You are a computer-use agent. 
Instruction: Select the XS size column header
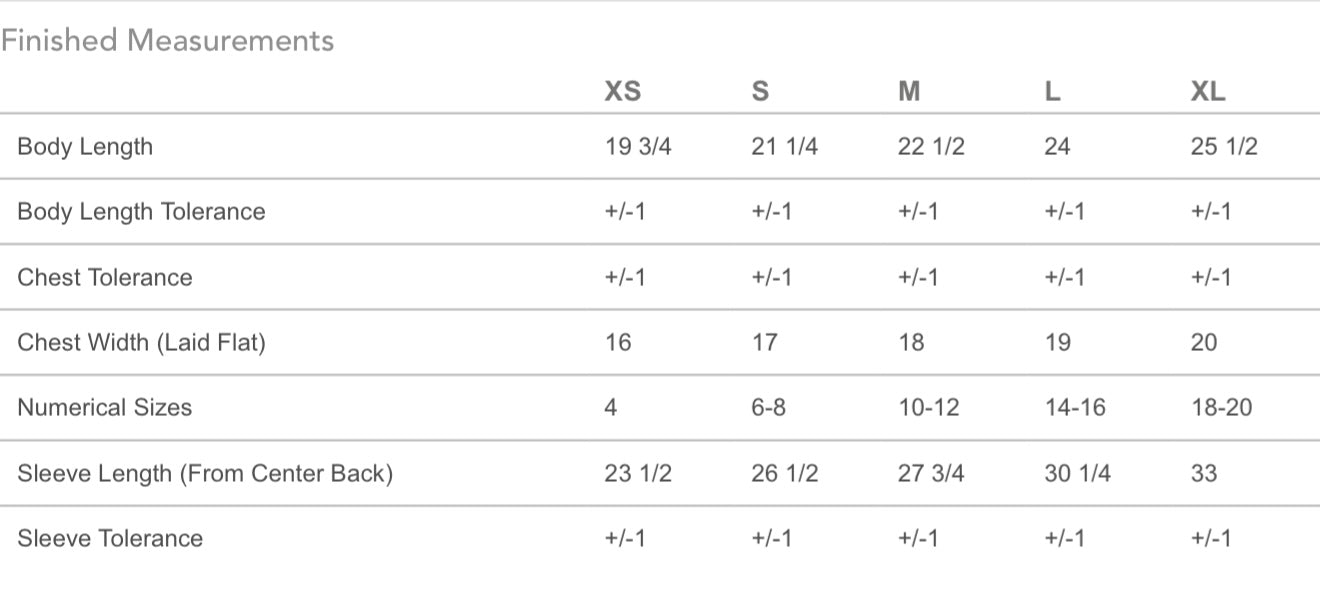point(622,92)
